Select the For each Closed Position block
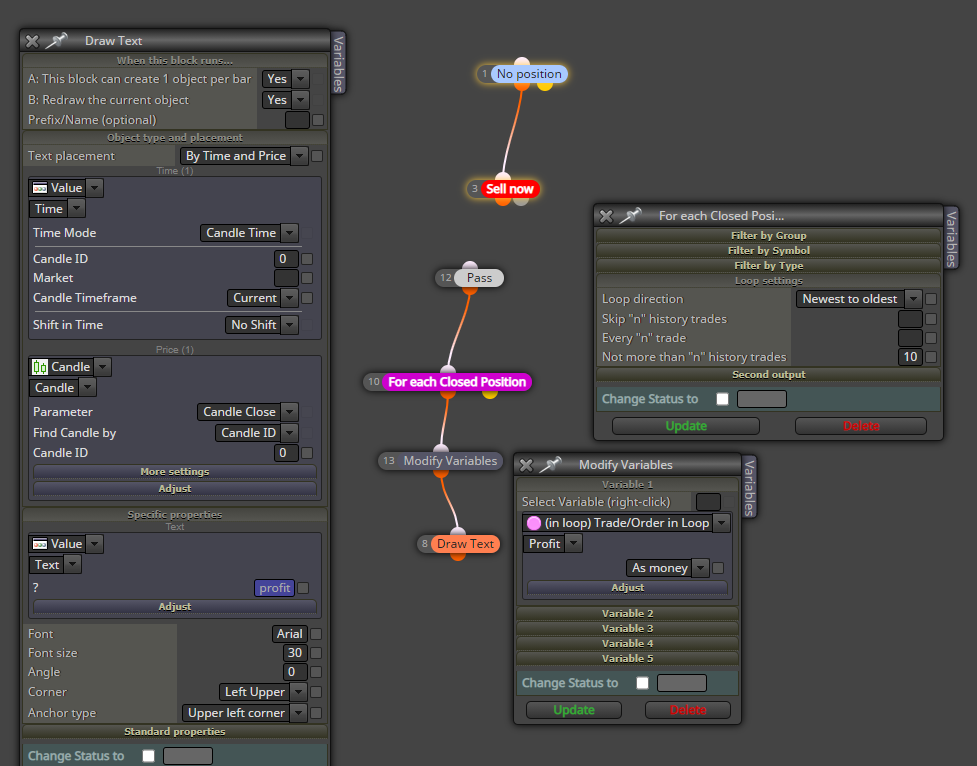 tap(457, 381)
